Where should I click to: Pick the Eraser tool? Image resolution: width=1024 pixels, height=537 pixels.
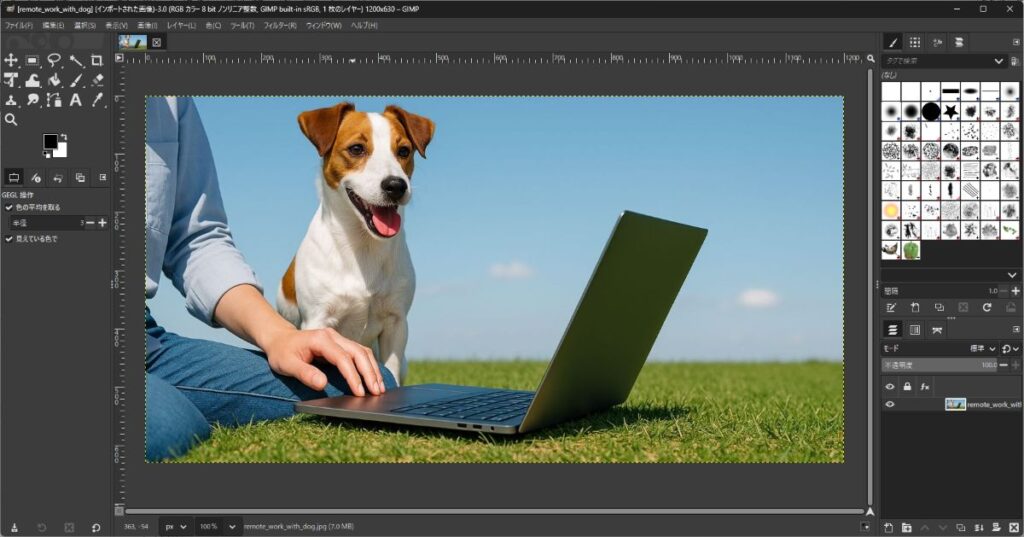coord(97,80)
